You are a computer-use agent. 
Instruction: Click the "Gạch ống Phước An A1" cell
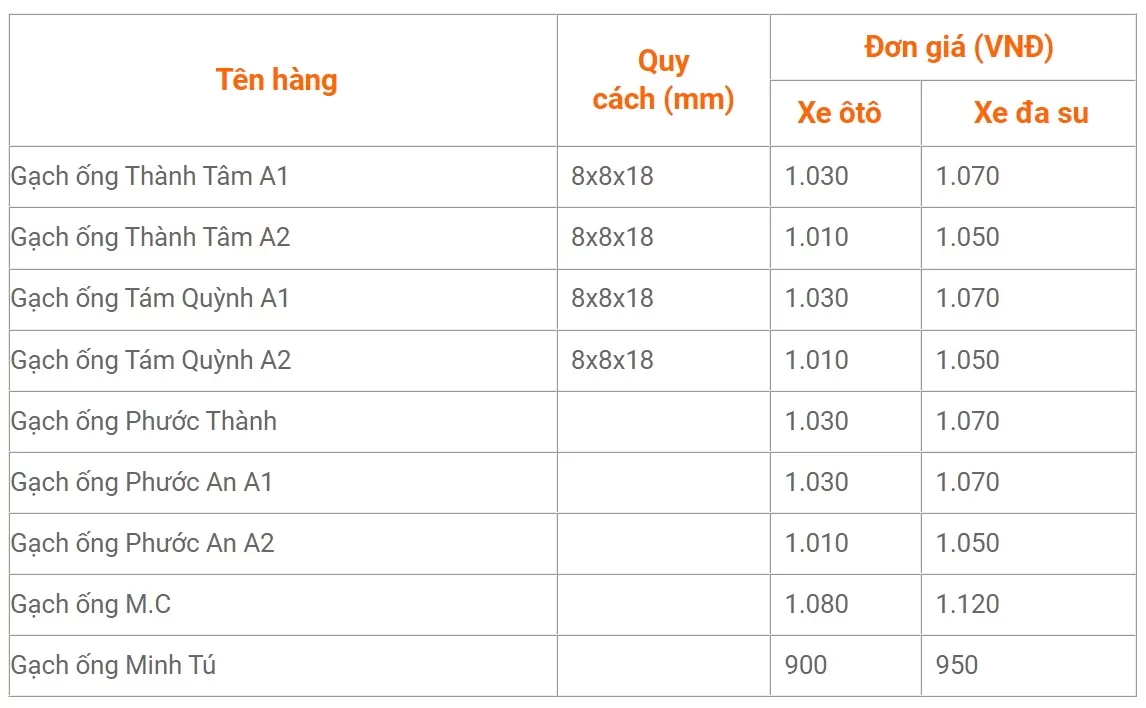click(142, 482)
